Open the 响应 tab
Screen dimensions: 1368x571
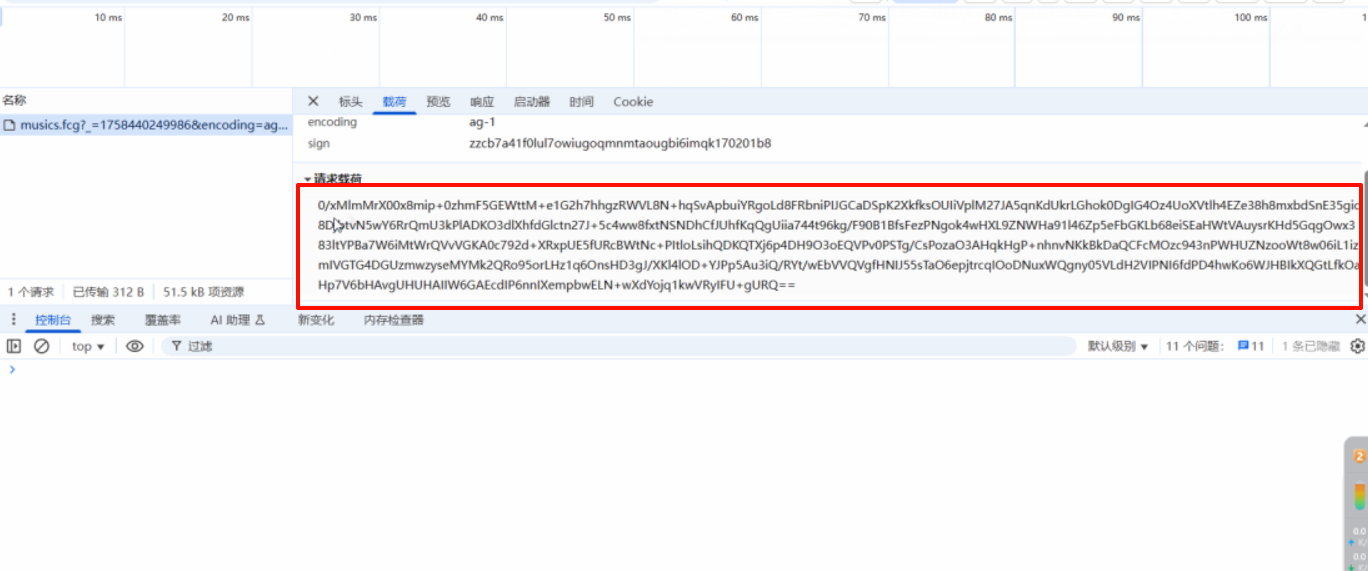point(482,102)
